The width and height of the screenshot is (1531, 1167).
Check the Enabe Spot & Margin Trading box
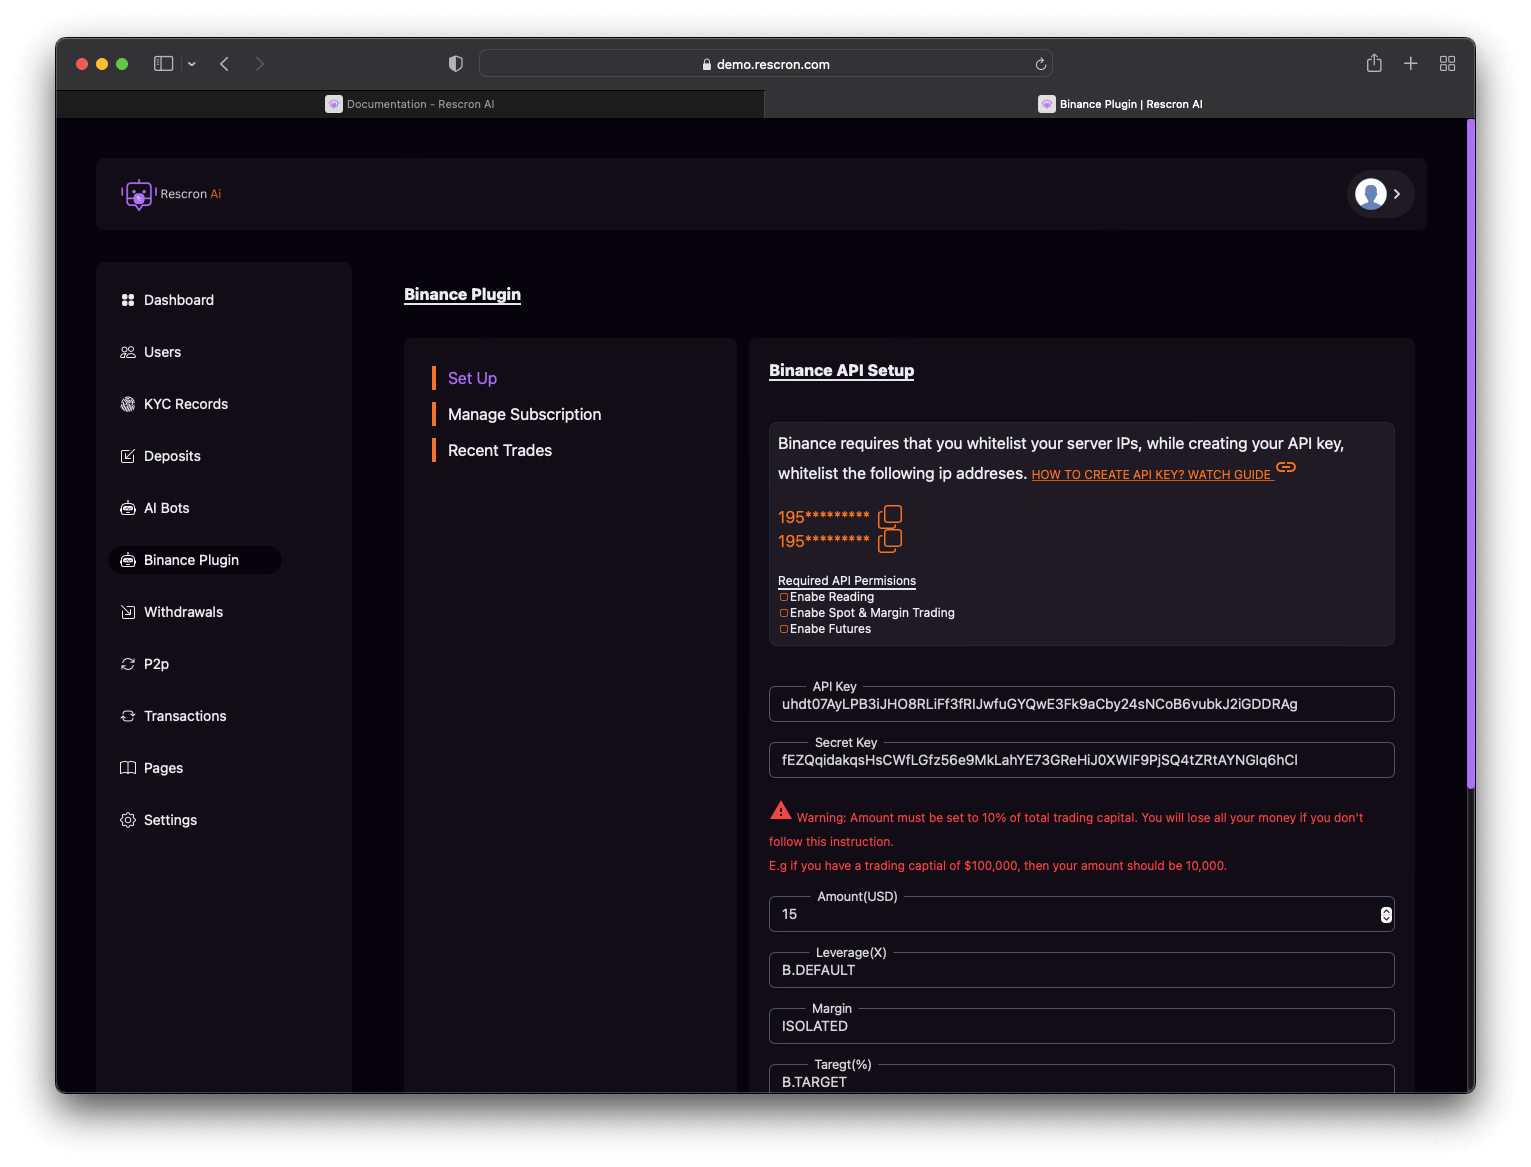pyautogui.click(x=784, y=613)
